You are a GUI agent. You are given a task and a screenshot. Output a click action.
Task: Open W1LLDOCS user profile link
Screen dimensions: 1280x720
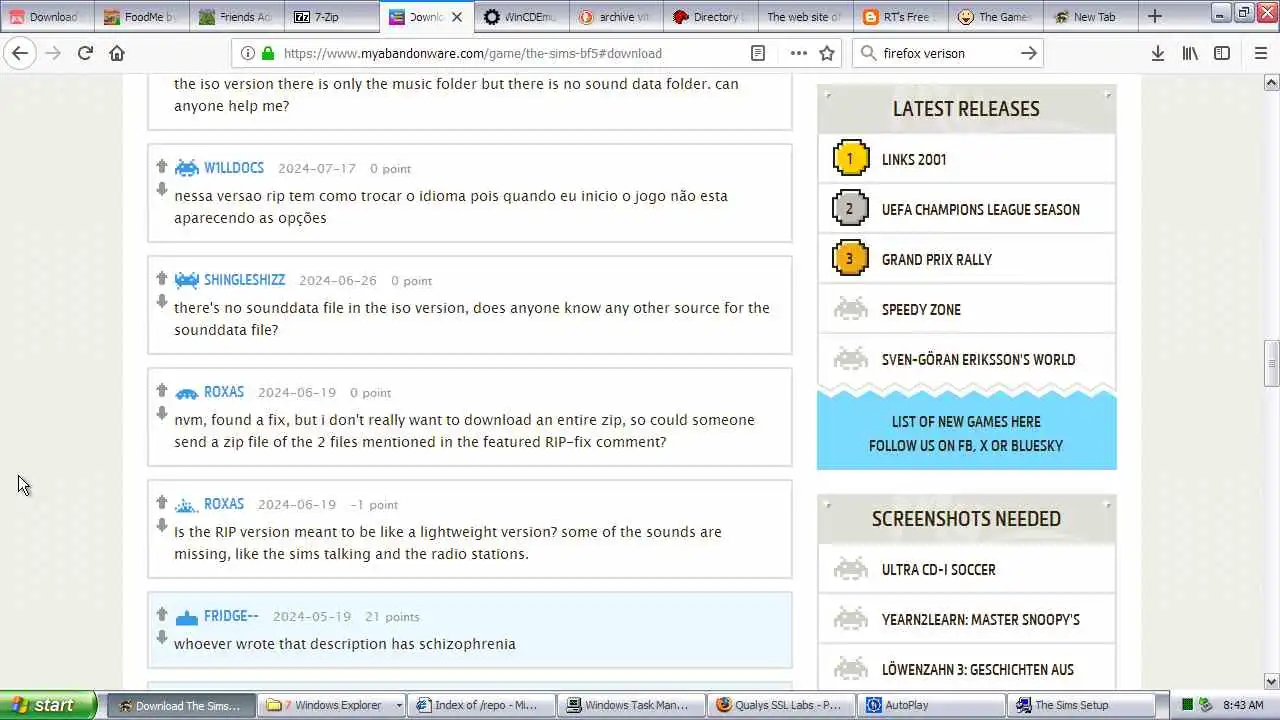[234, 168]
